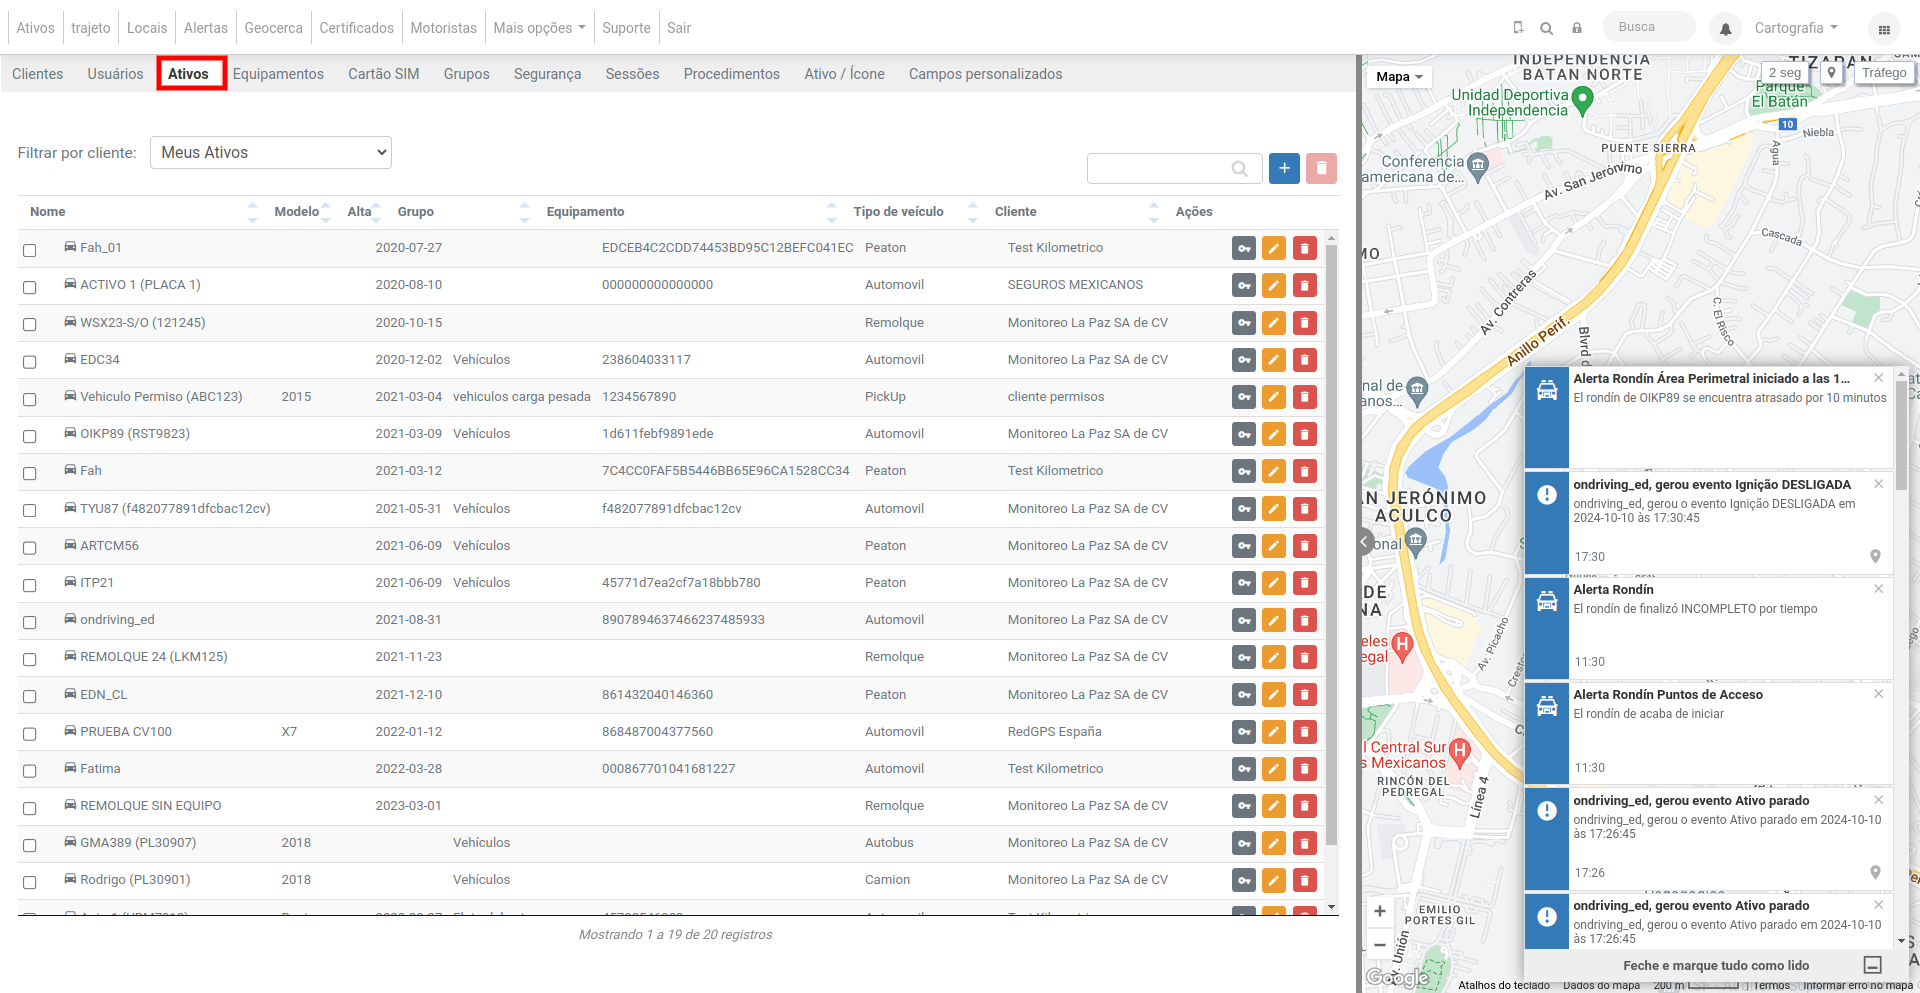Select the ARTCM56 row checkbox
The height and width of the screenshot is (993, 1920).
click(30, 548)
